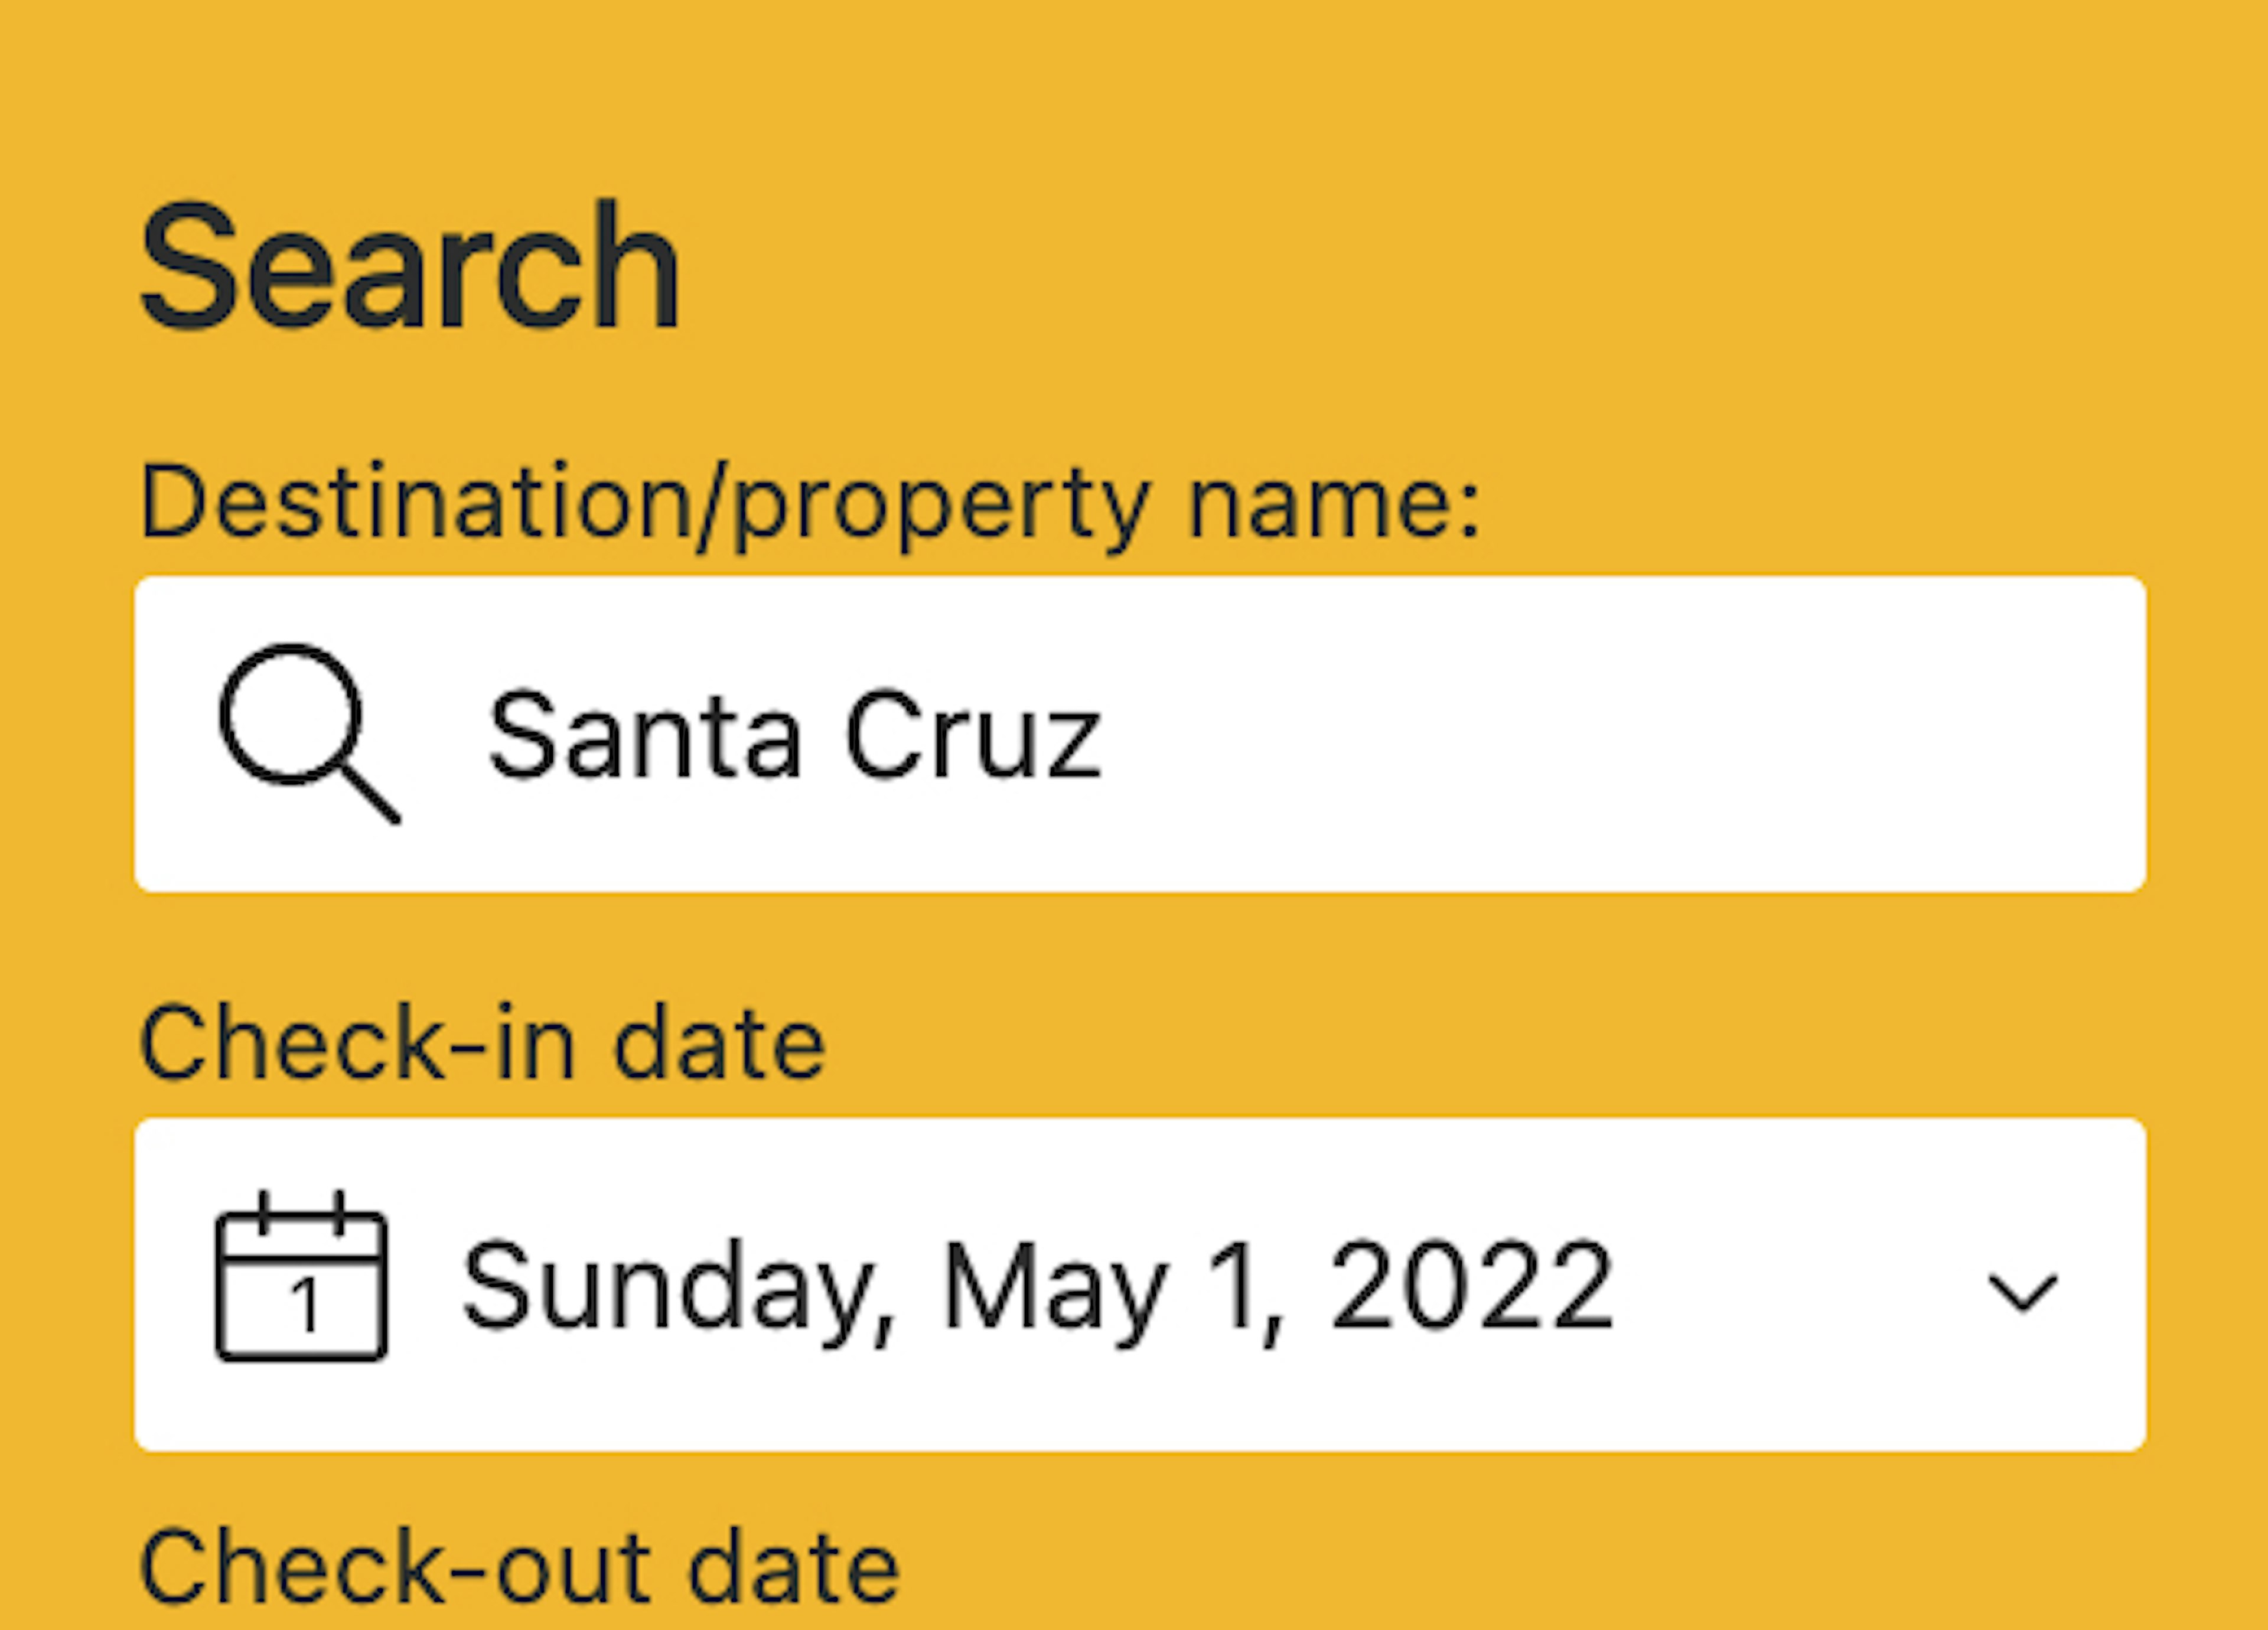Viewport: 2268px width, 1630px height.
Task: Expand the check-in date chevron arrow
Action: pos(2022,1292)
